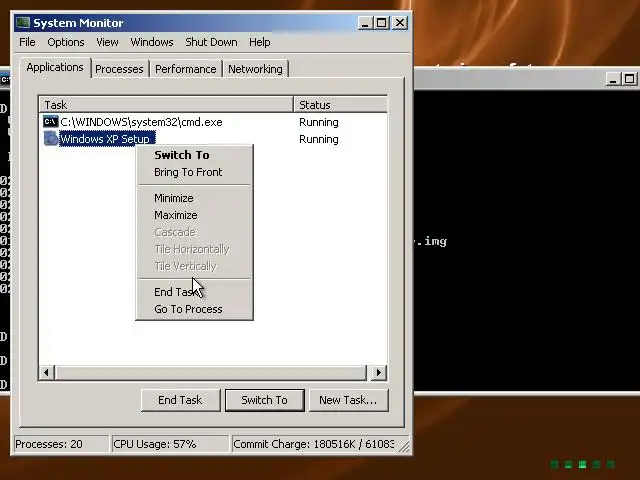
Task: Click the New Task... button
Action: click(x=348, y=400)
